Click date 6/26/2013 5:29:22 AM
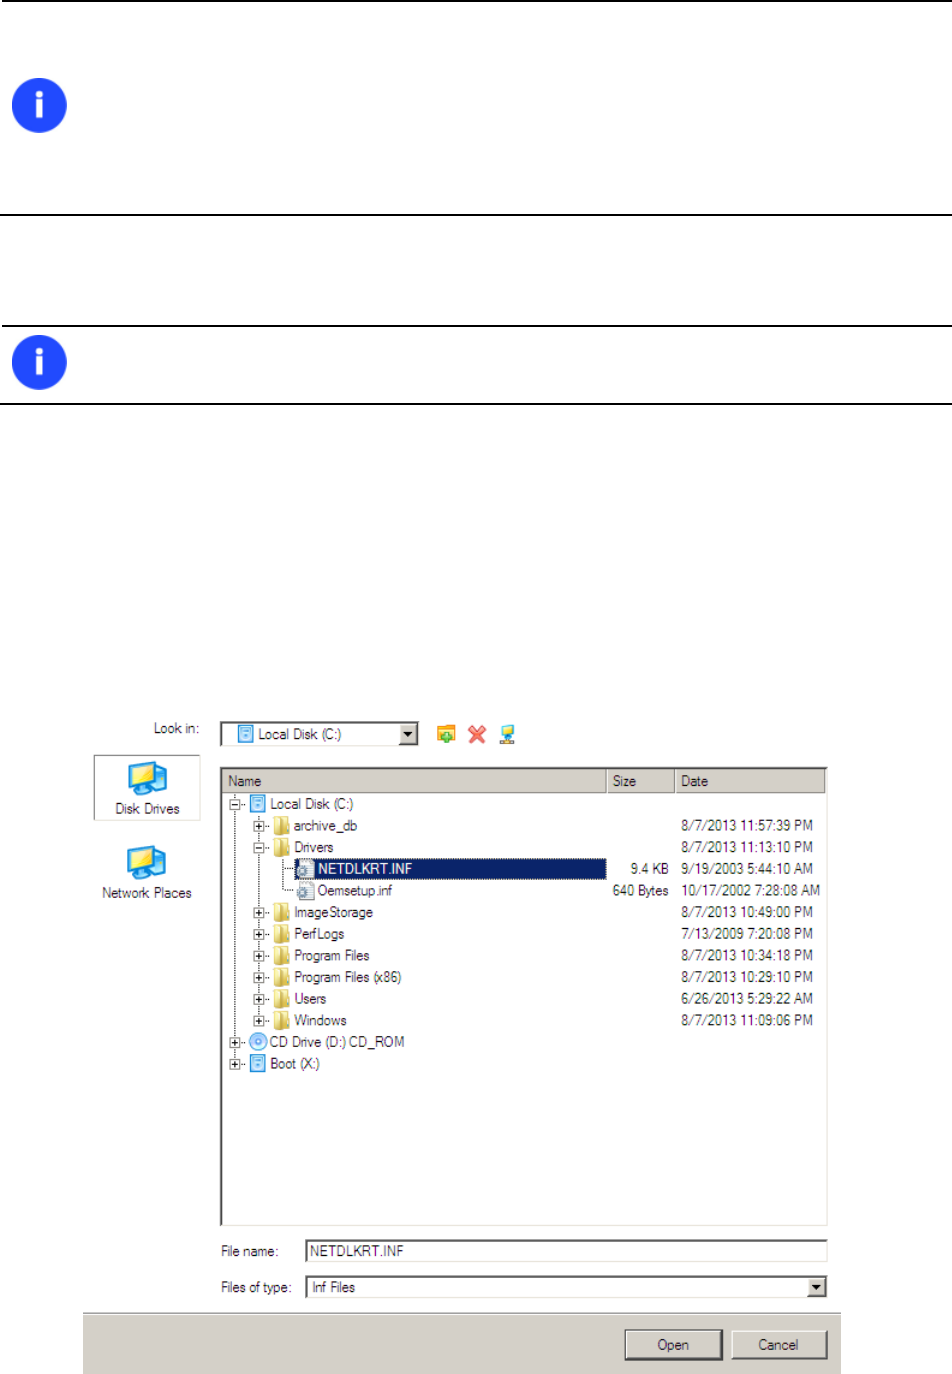952x1374 pixels. (x=747, y=999)
